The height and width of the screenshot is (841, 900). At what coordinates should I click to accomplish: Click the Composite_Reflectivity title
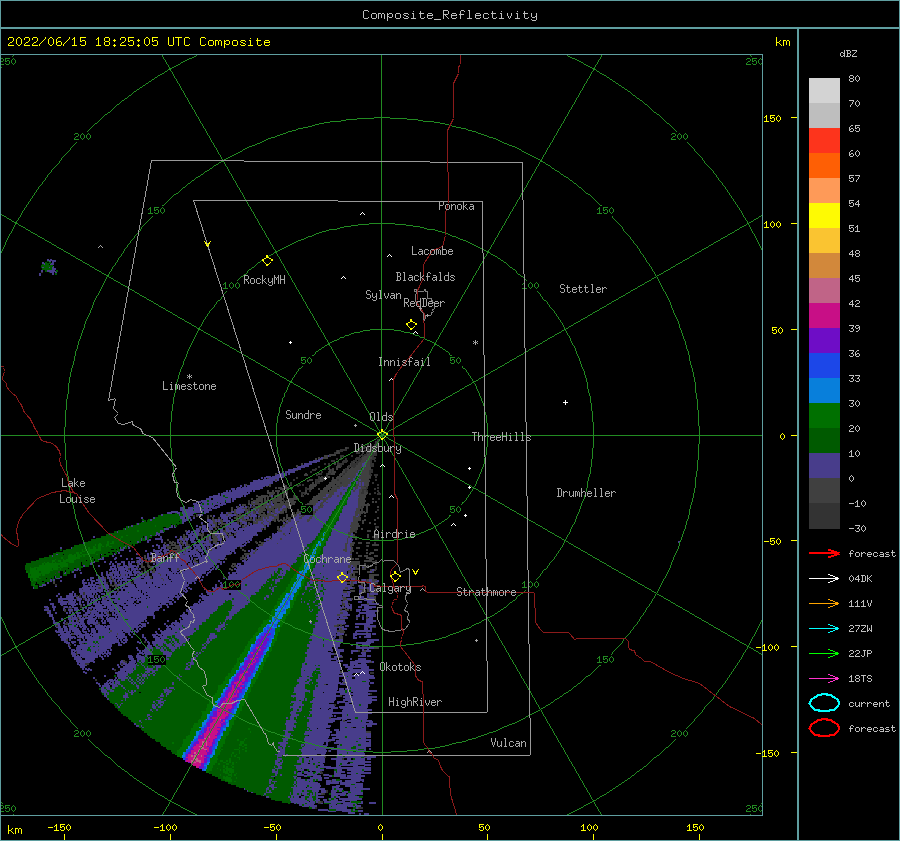coord(450,15)
